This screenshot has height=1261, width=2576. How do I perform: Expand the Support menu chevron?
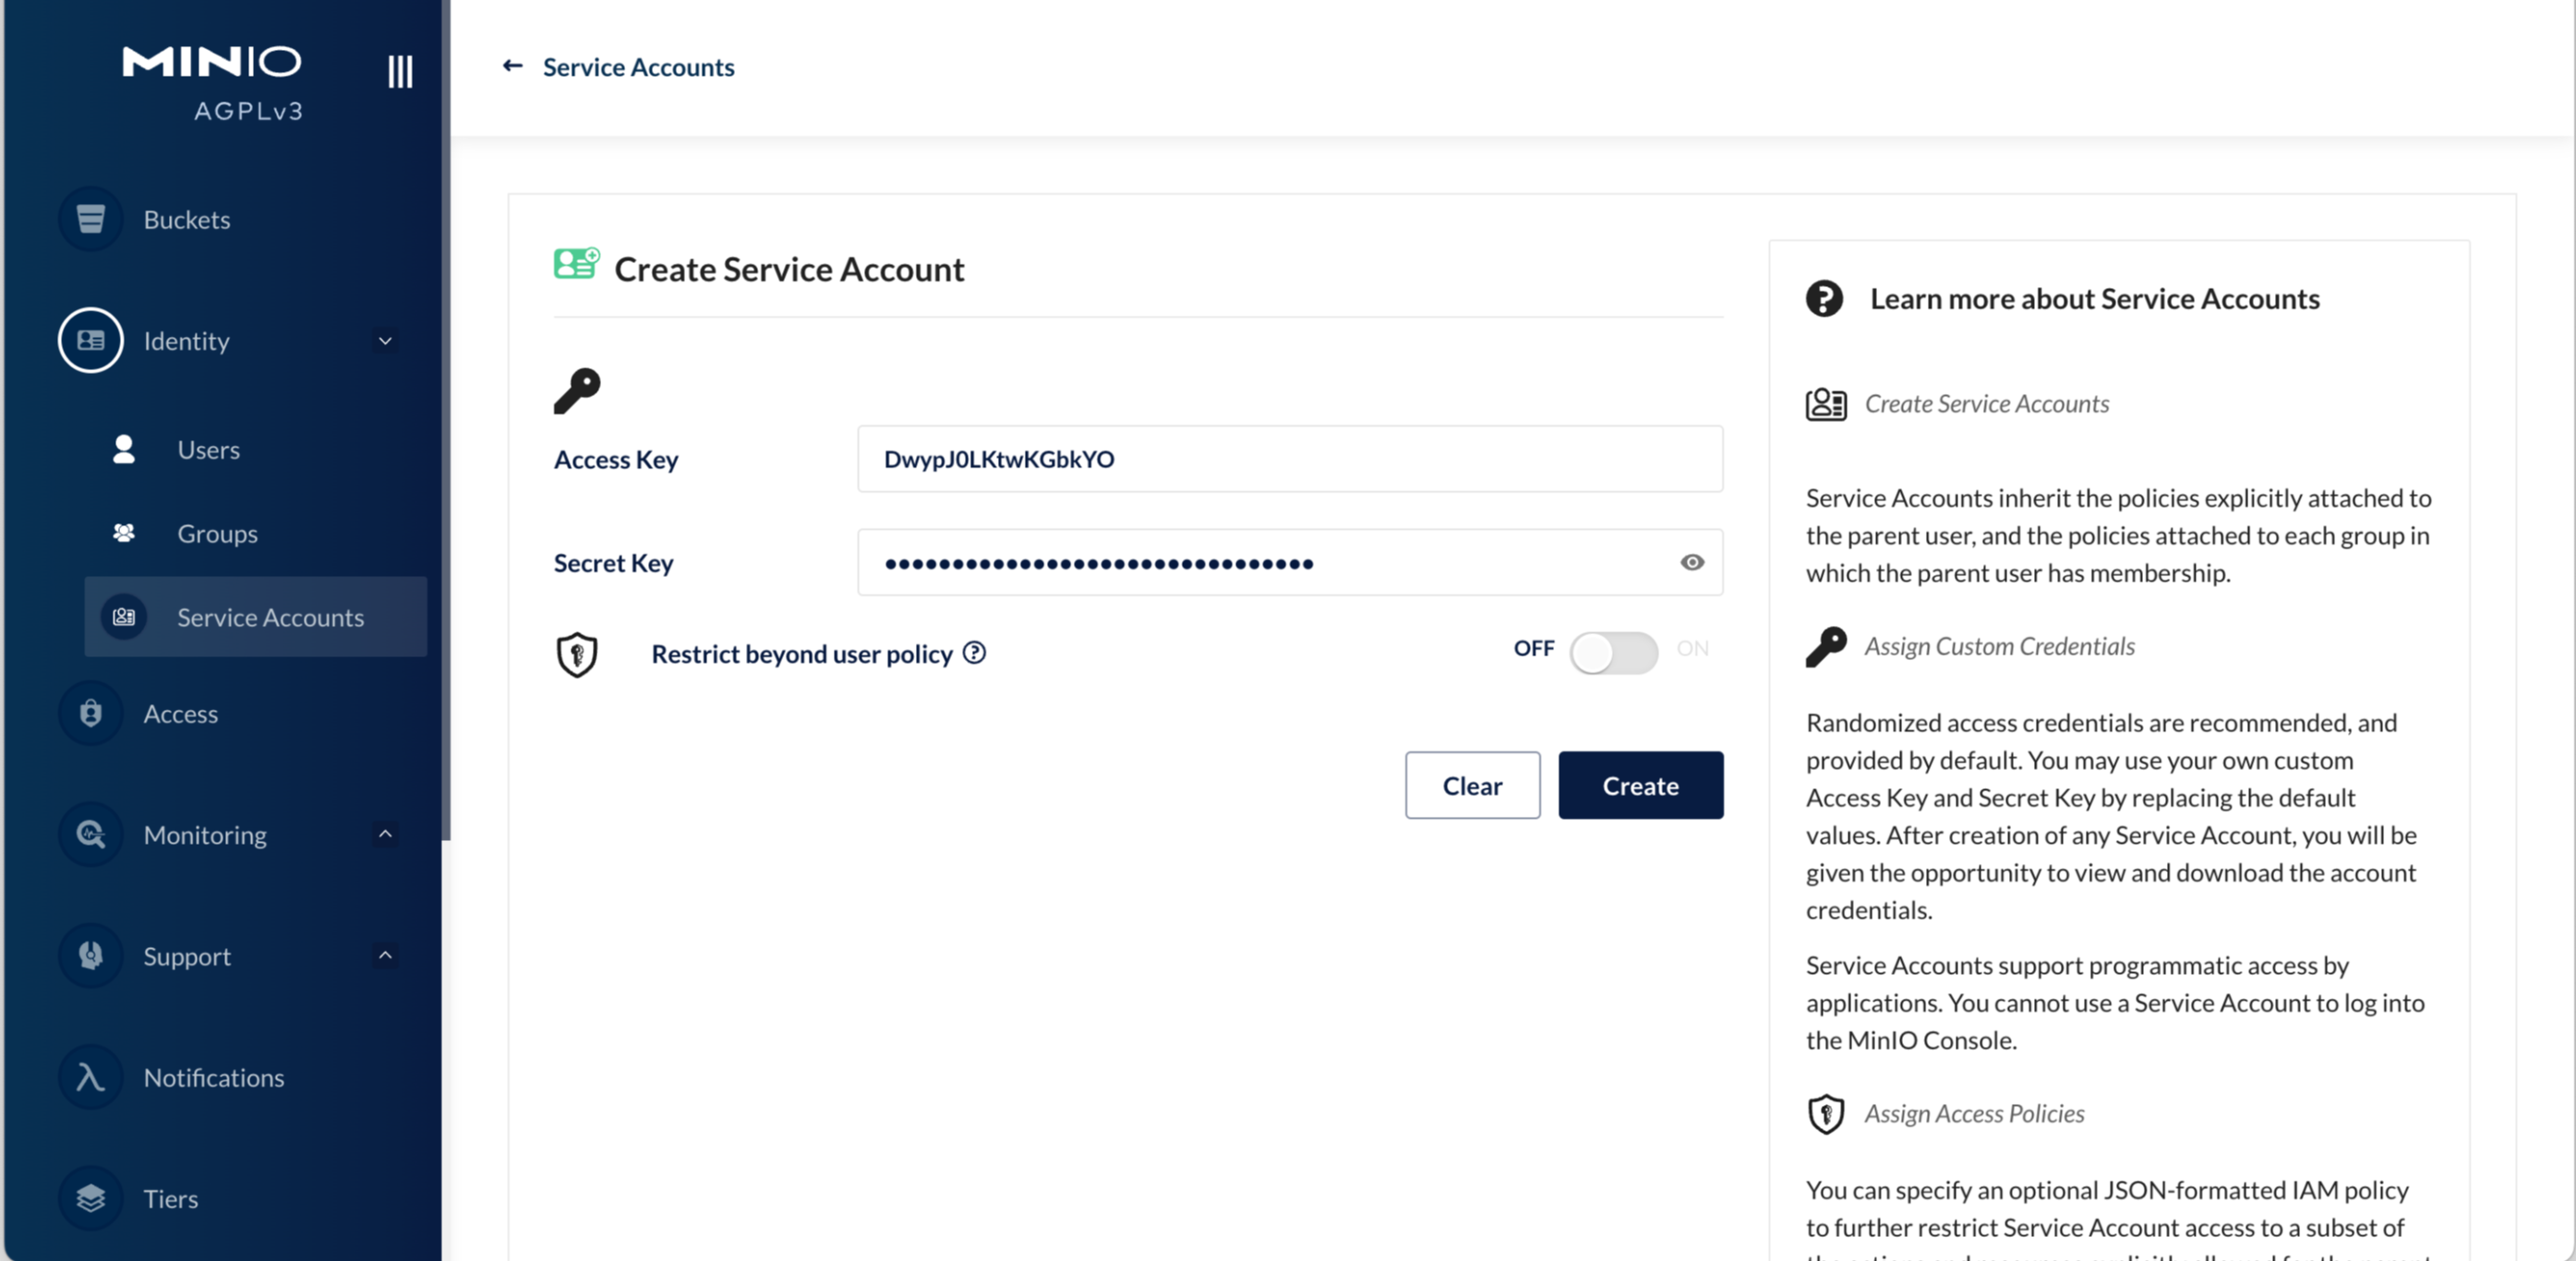385,955
